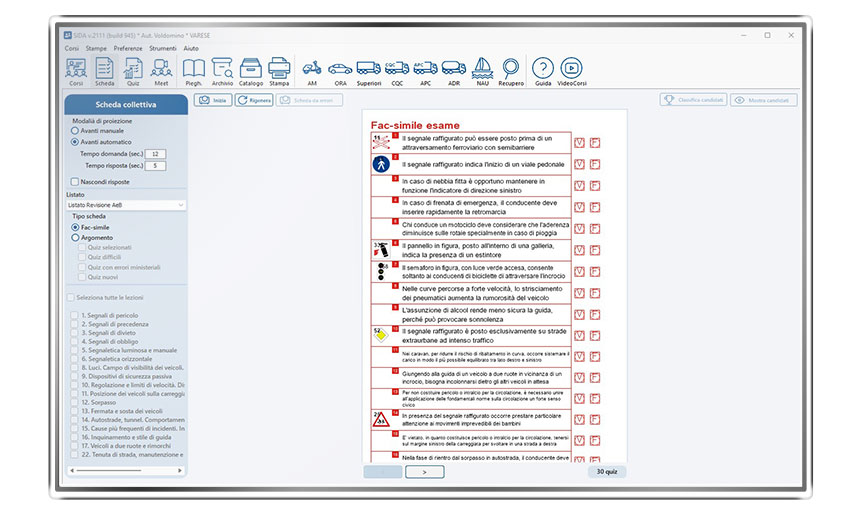Open the Corsi section in the toolbar

click(x=75, y=71)
